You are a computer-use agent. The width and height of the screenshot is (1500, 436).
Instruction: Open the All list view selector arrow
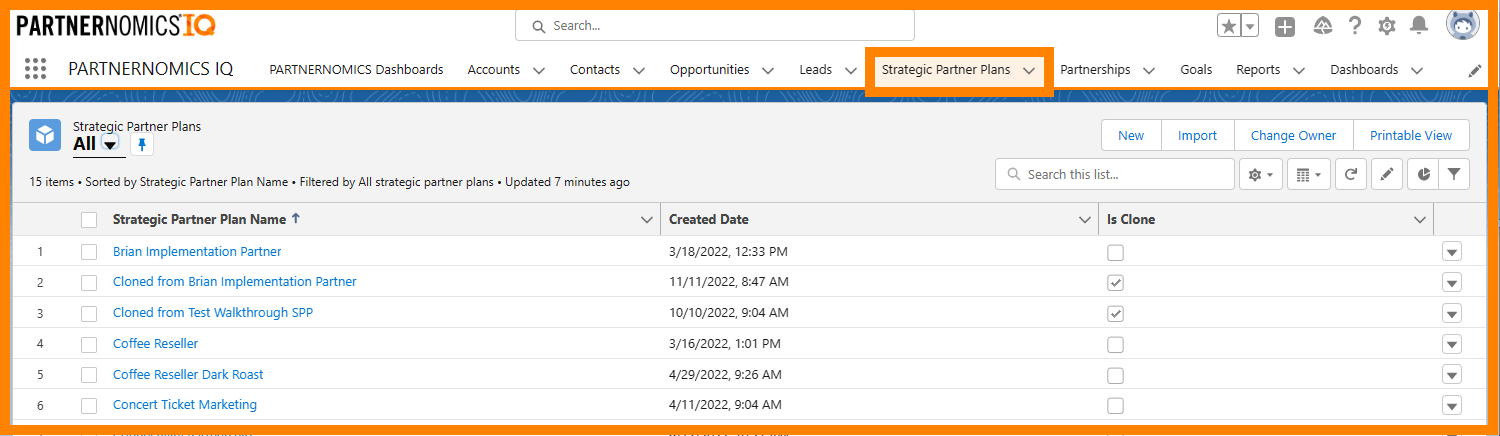(110, 145)
